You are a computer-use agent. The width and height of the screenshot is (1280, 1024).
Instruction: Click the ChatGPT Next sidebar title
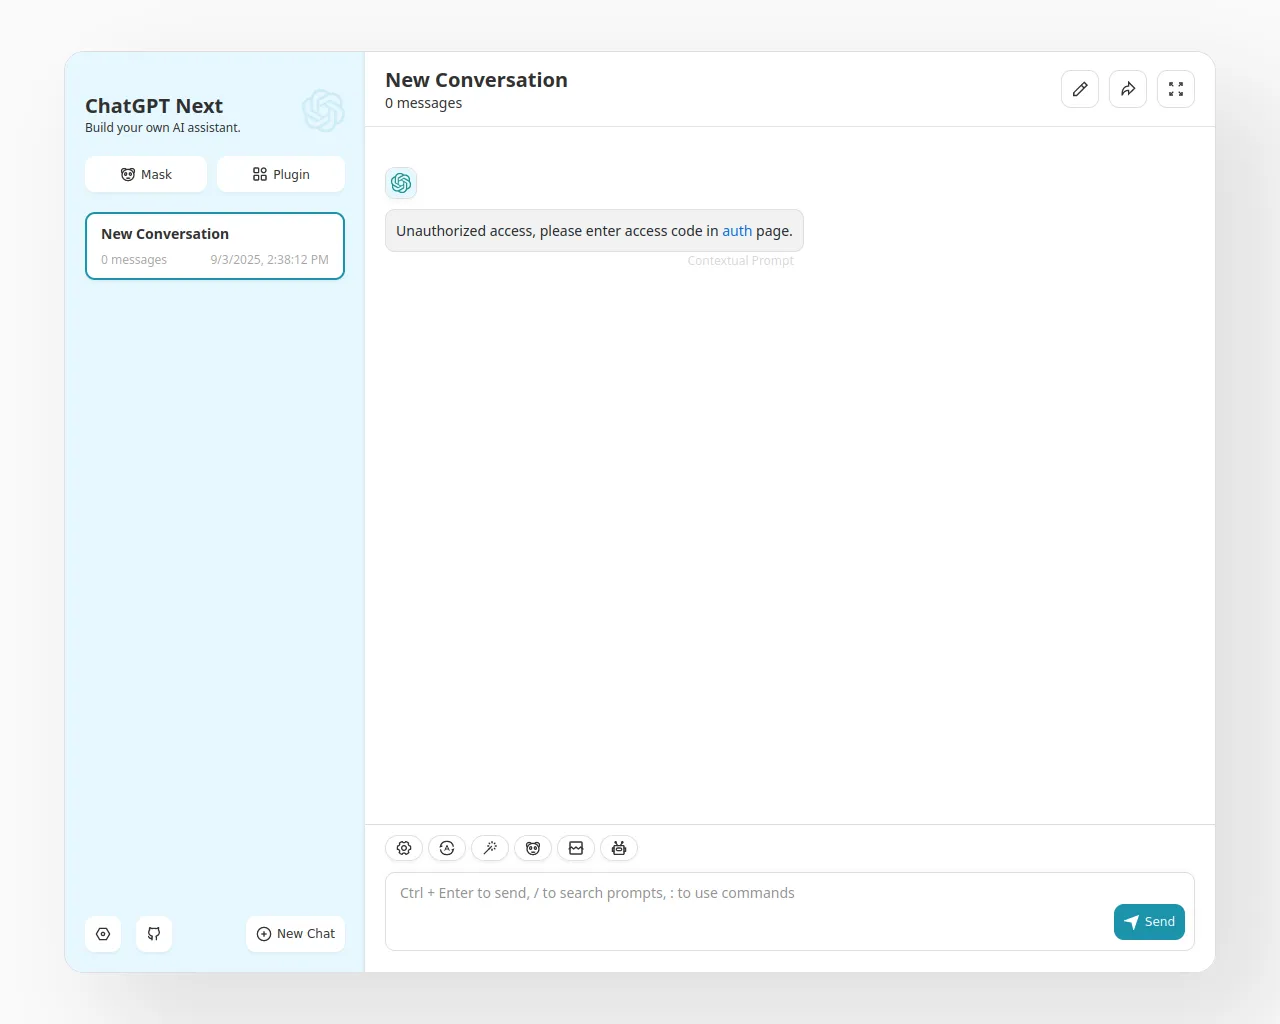click(154, 106)
